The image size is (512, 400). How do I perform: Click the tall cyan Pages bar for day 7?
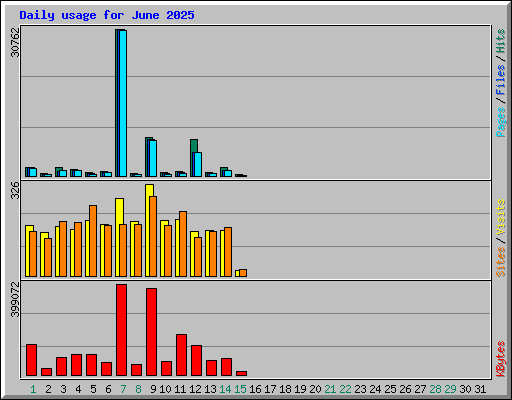click(123, 103)
